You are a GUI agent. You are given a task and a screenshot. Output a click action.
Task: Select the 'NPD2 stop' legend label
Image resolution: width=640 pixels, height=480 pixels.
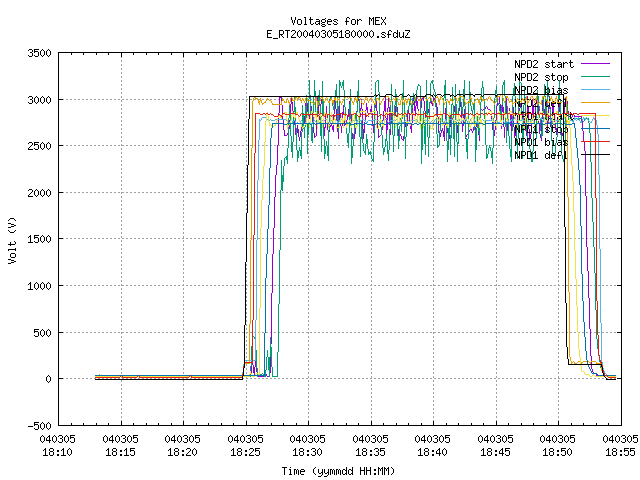click(541, 77)
